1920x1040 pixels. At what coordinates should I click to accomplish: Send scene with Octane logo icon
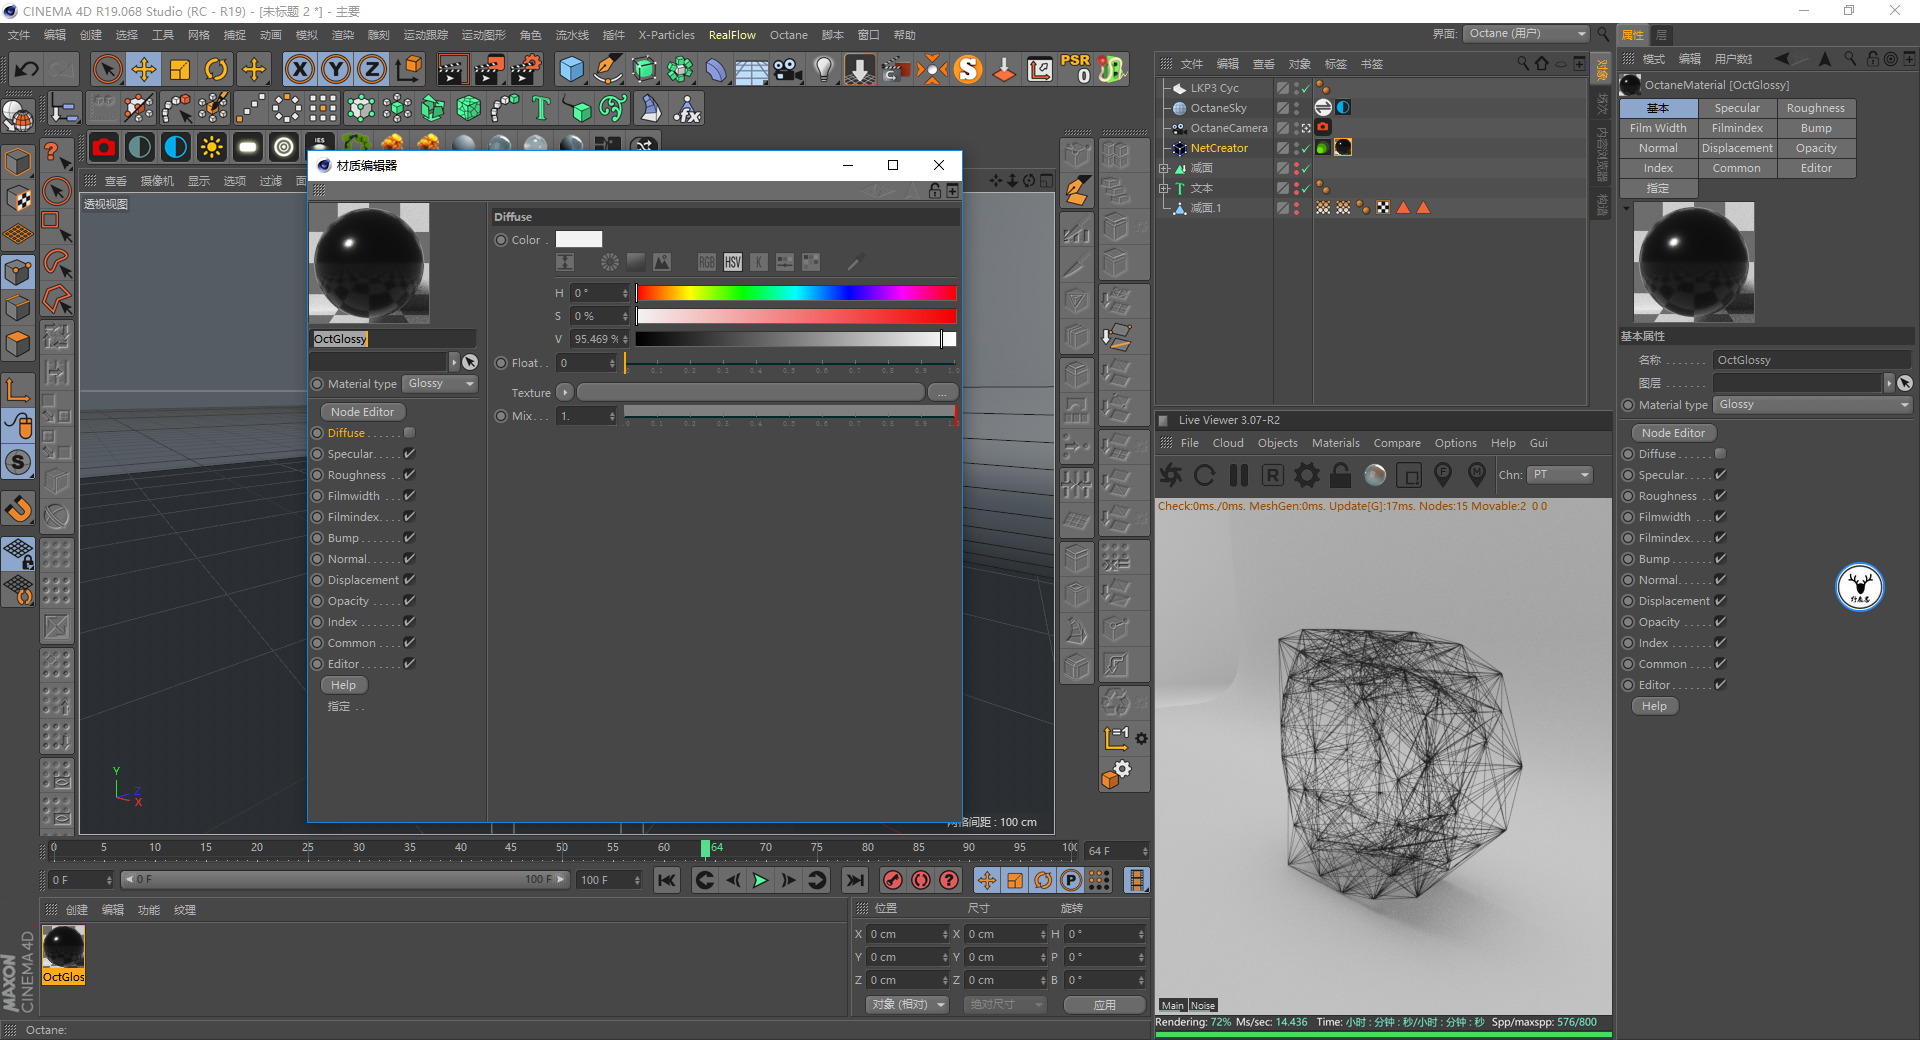(1171, 475)
